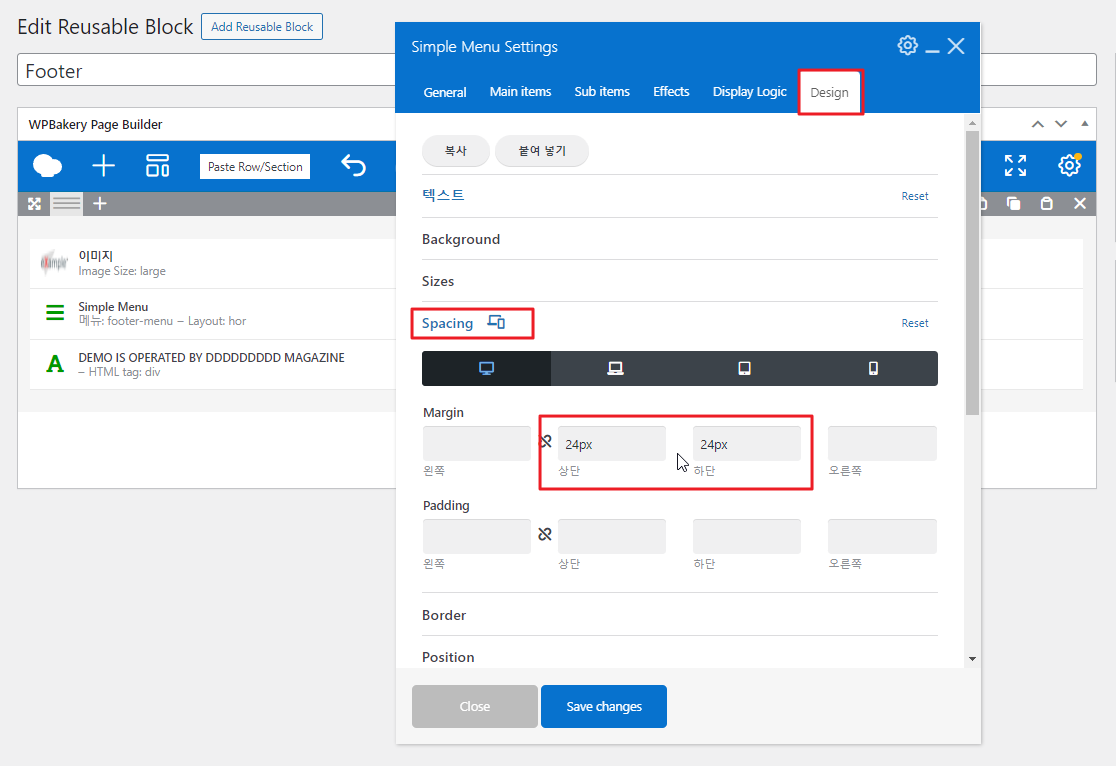1116x766 pixels.
Task: Expand the 텍스트 section
Action: tap(443, 195)
